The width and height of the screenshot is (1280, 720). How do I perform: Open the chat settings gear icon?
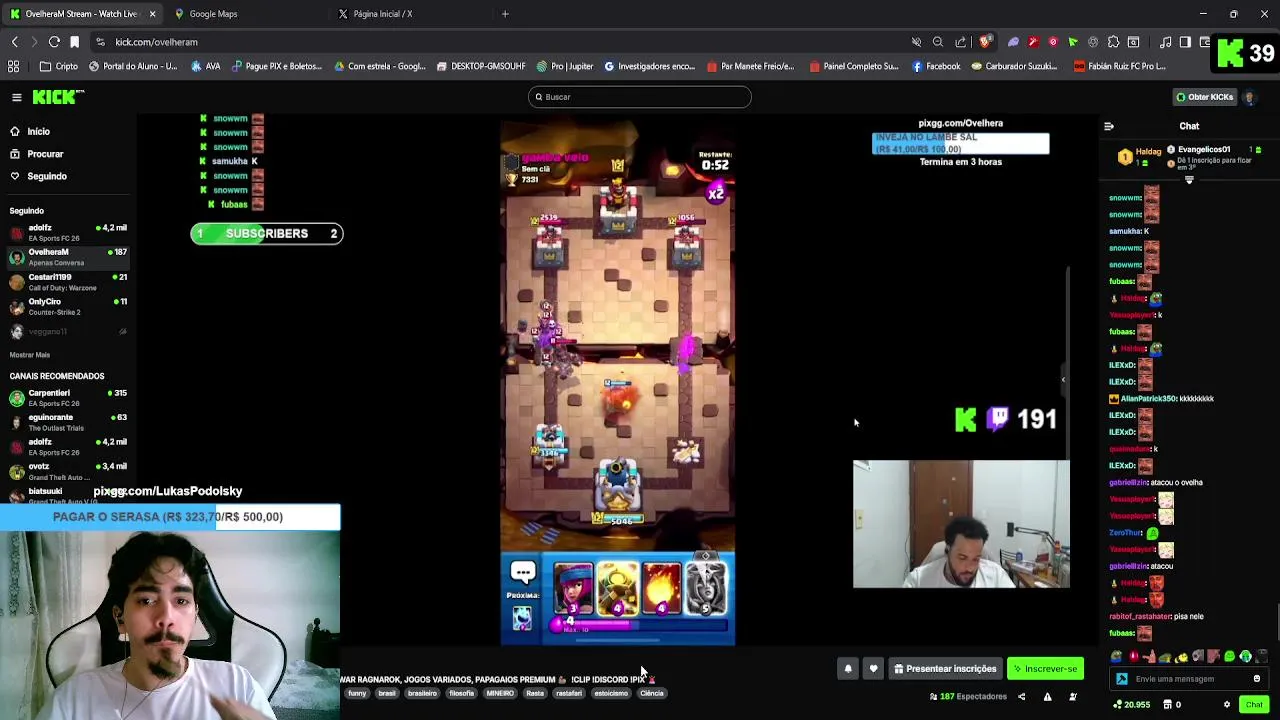(1227, 705)
